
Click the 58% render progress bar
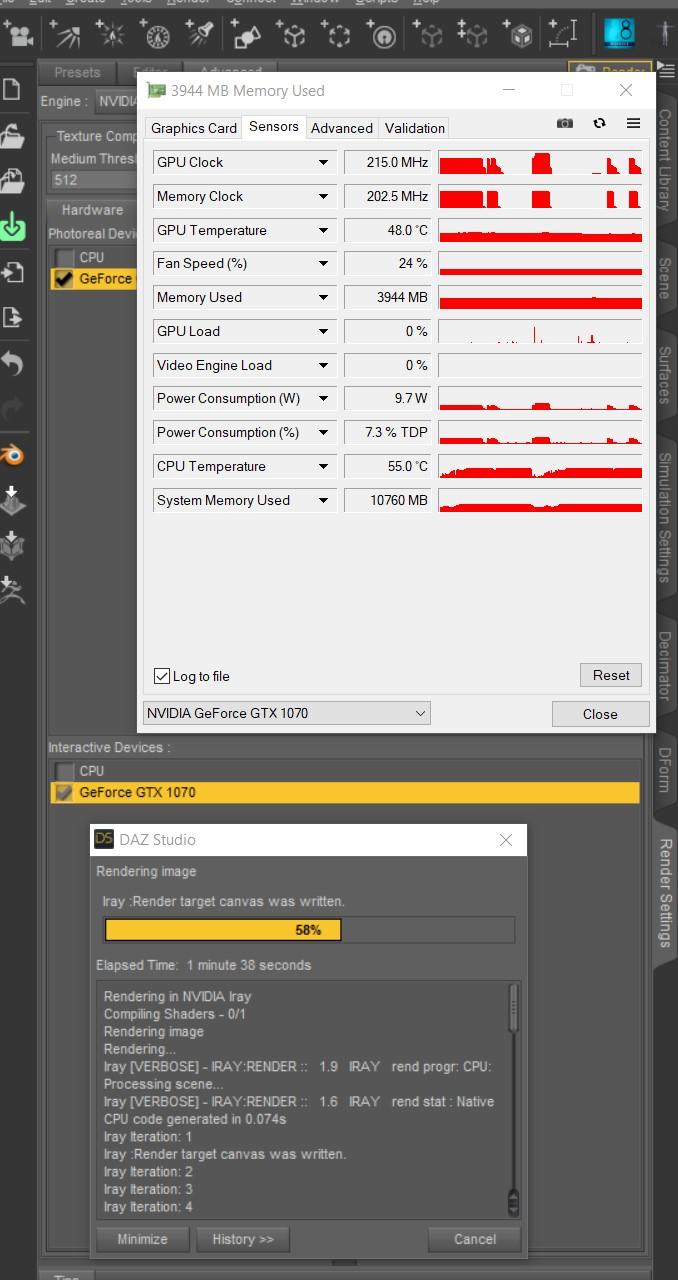pos(309,930)
